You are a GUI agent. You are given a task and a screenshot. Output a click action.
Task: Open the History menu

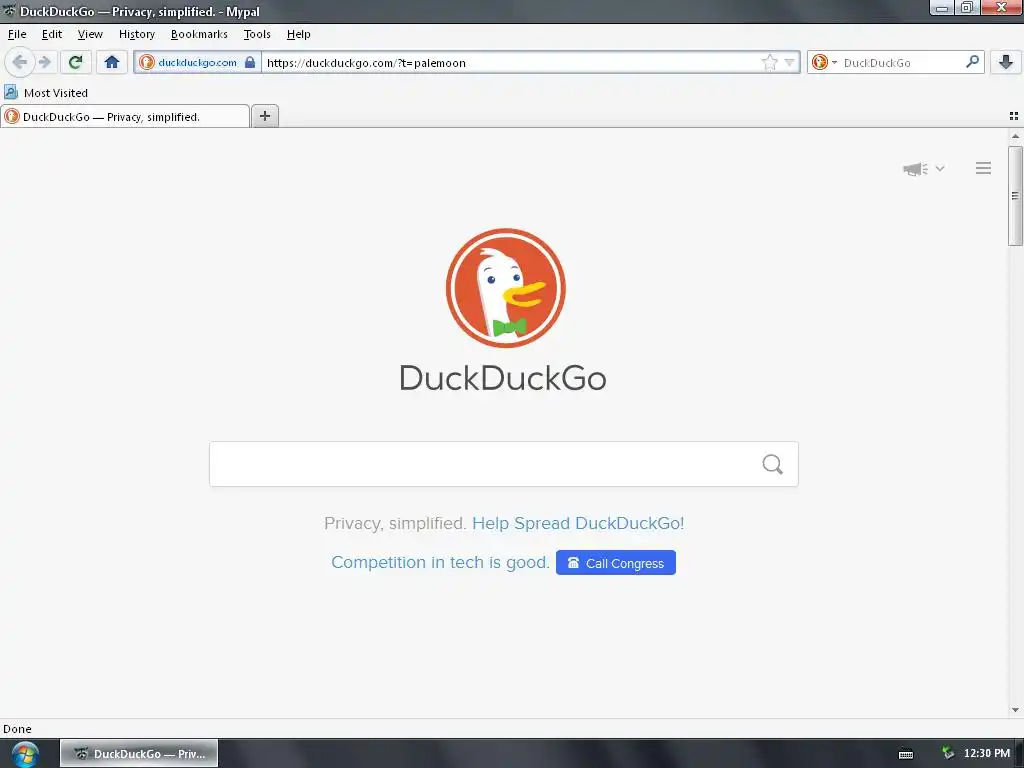click(x=136, y=34)
